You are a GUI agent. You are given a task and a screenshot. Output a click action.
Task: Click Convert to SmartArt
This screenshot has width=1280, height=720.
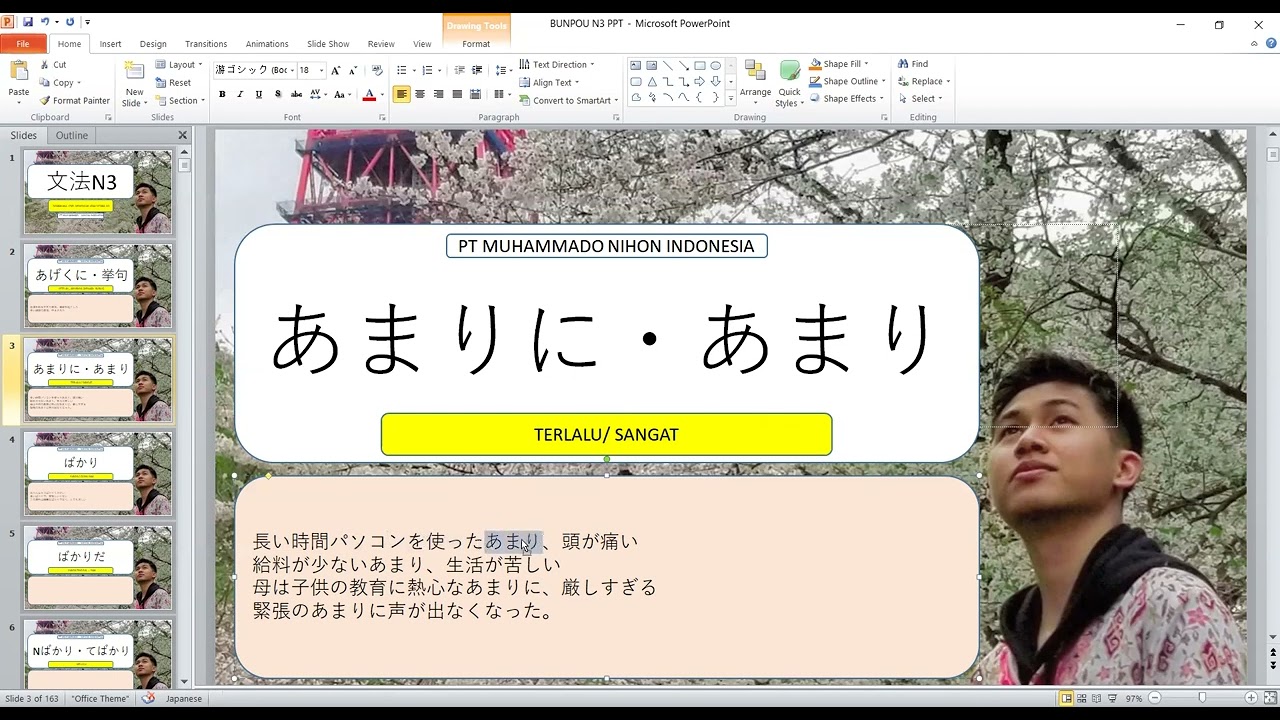click(x=568, y=100)
